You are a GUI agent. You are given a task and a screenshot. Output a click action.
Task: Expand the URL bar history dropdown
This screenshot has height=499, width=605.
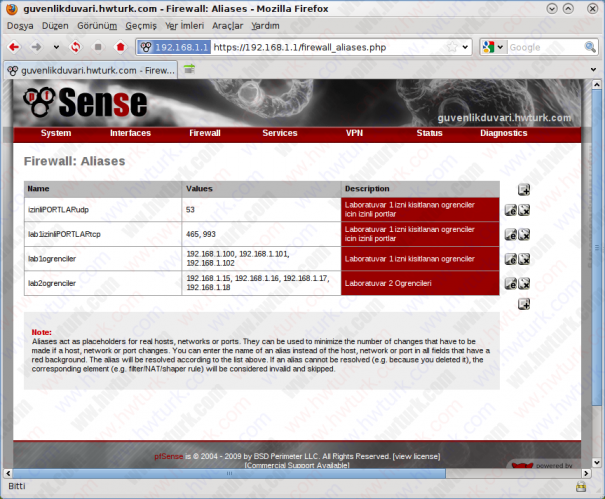point(465,47)
